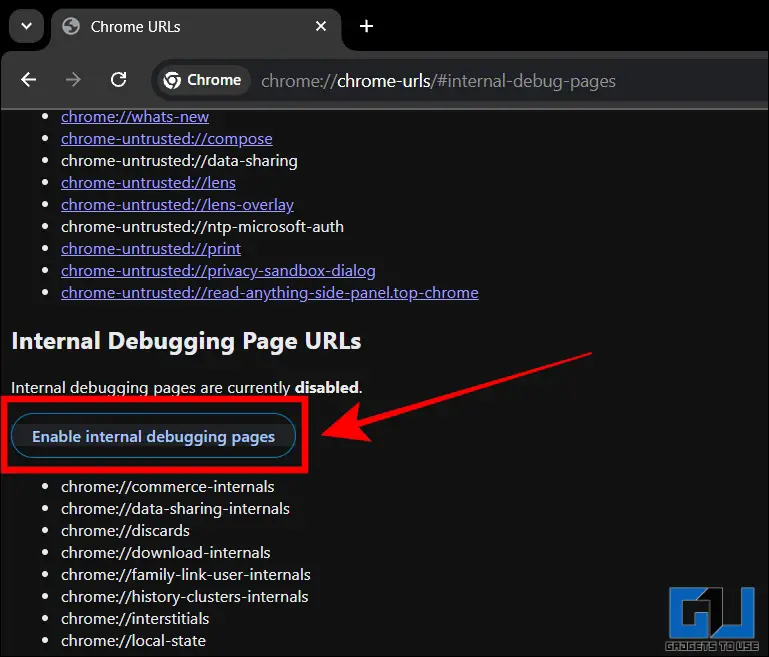
Task: Click the forward navigation arrow
Action: point(73,80)
